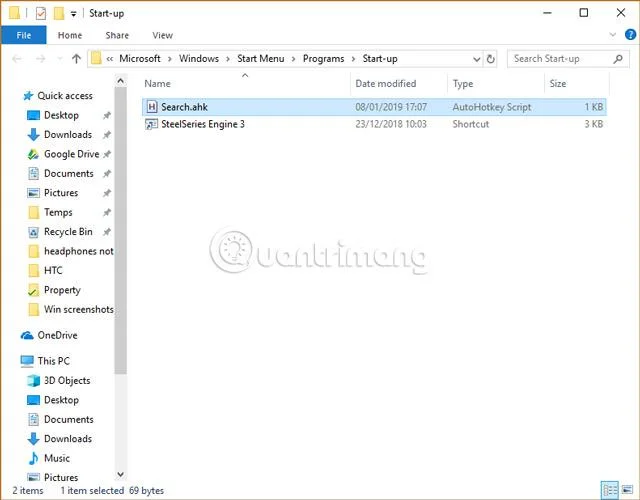The image size is (640, 500).
Task: Open Quick access in navigation pane
Action: tap(65, 96)
